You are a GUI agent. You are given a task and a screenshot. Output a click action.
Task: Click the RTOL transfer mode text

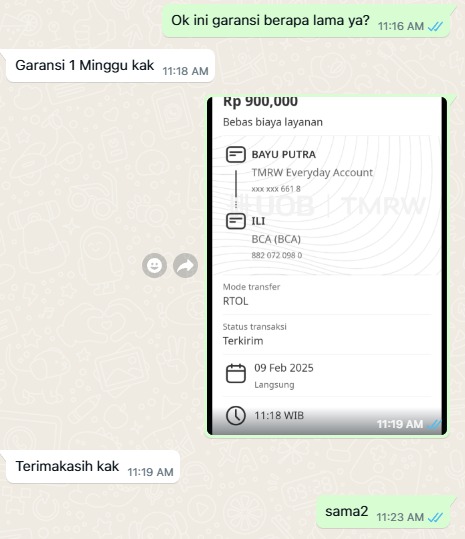(235, 301)
